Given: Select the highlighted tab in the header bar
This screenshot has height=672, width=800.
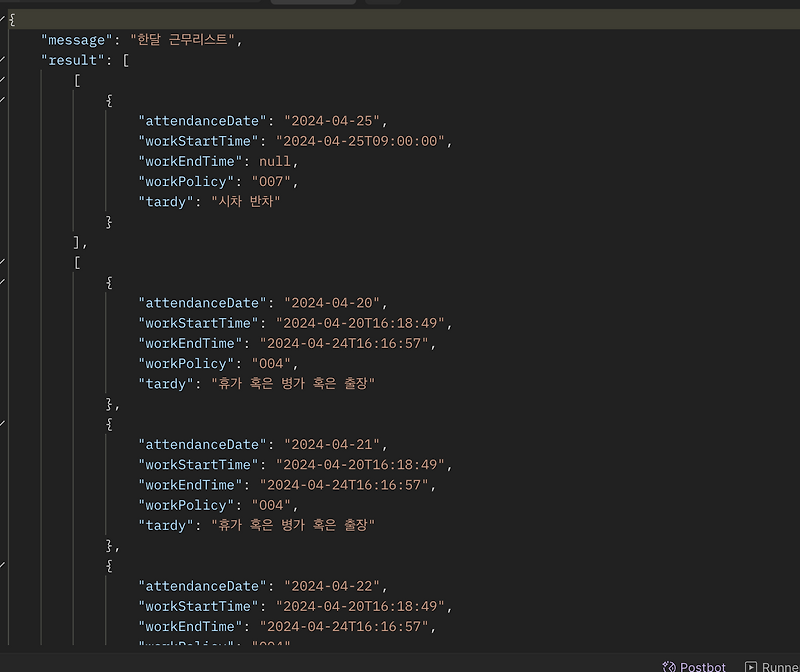Looking at the screenshot, I should coord(313,3).
